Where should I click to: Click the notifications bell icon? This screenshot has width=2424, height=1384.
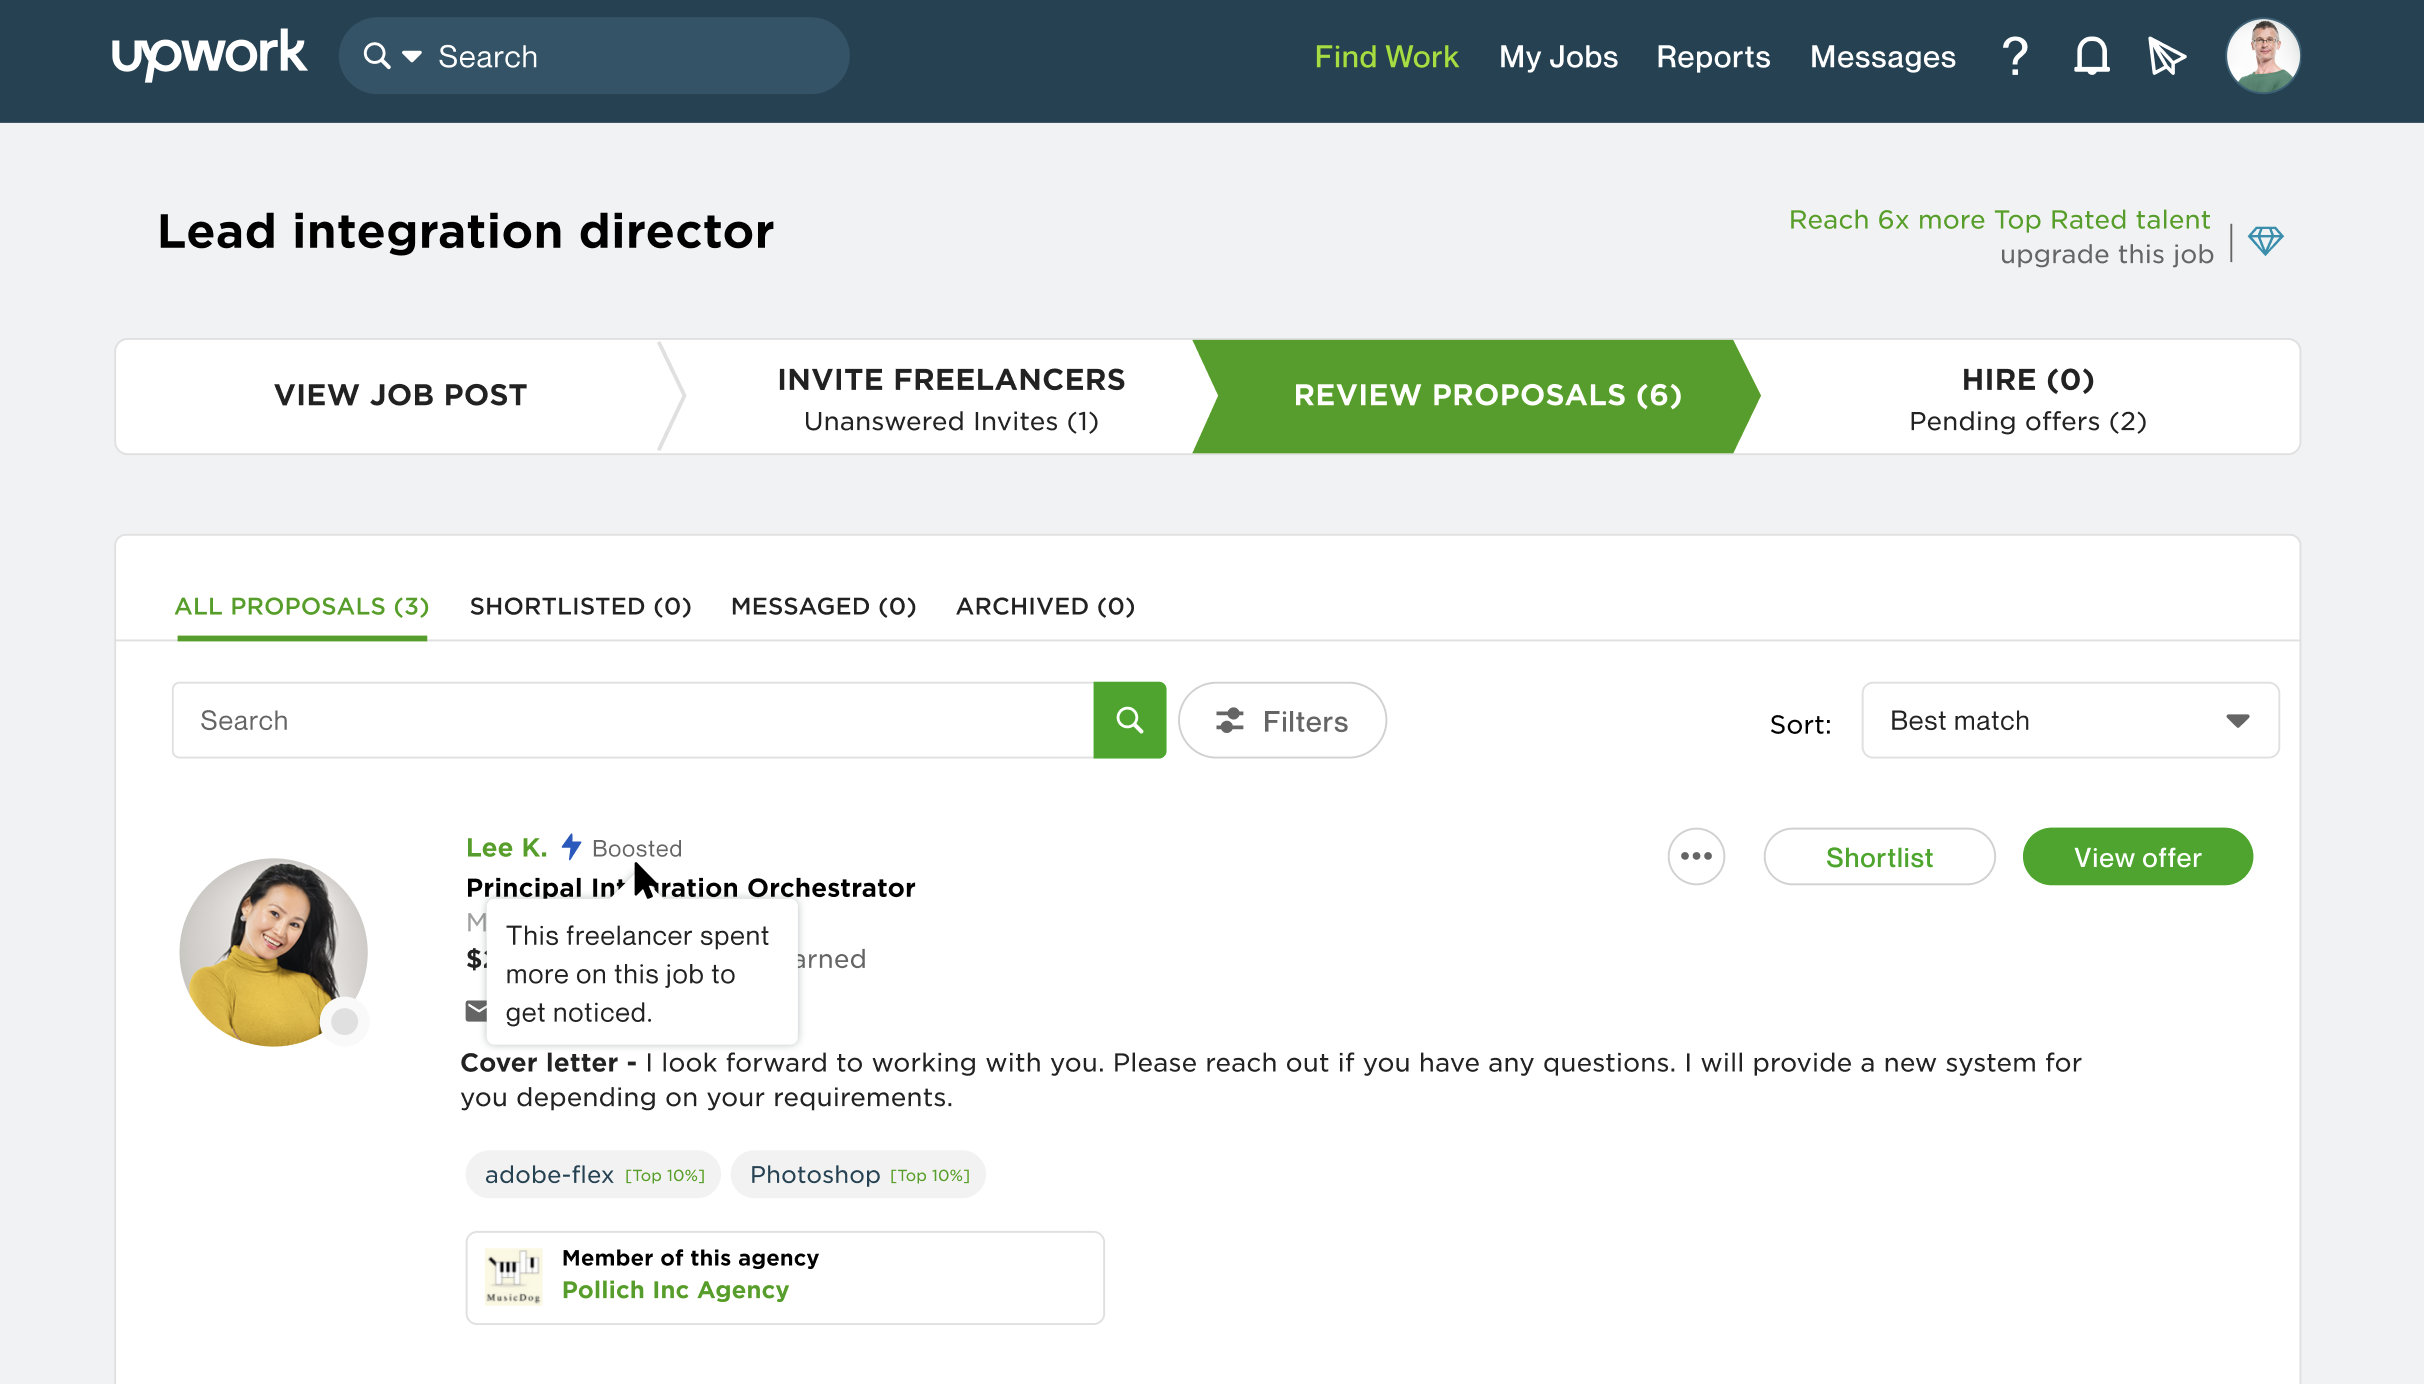(2091, 55)
